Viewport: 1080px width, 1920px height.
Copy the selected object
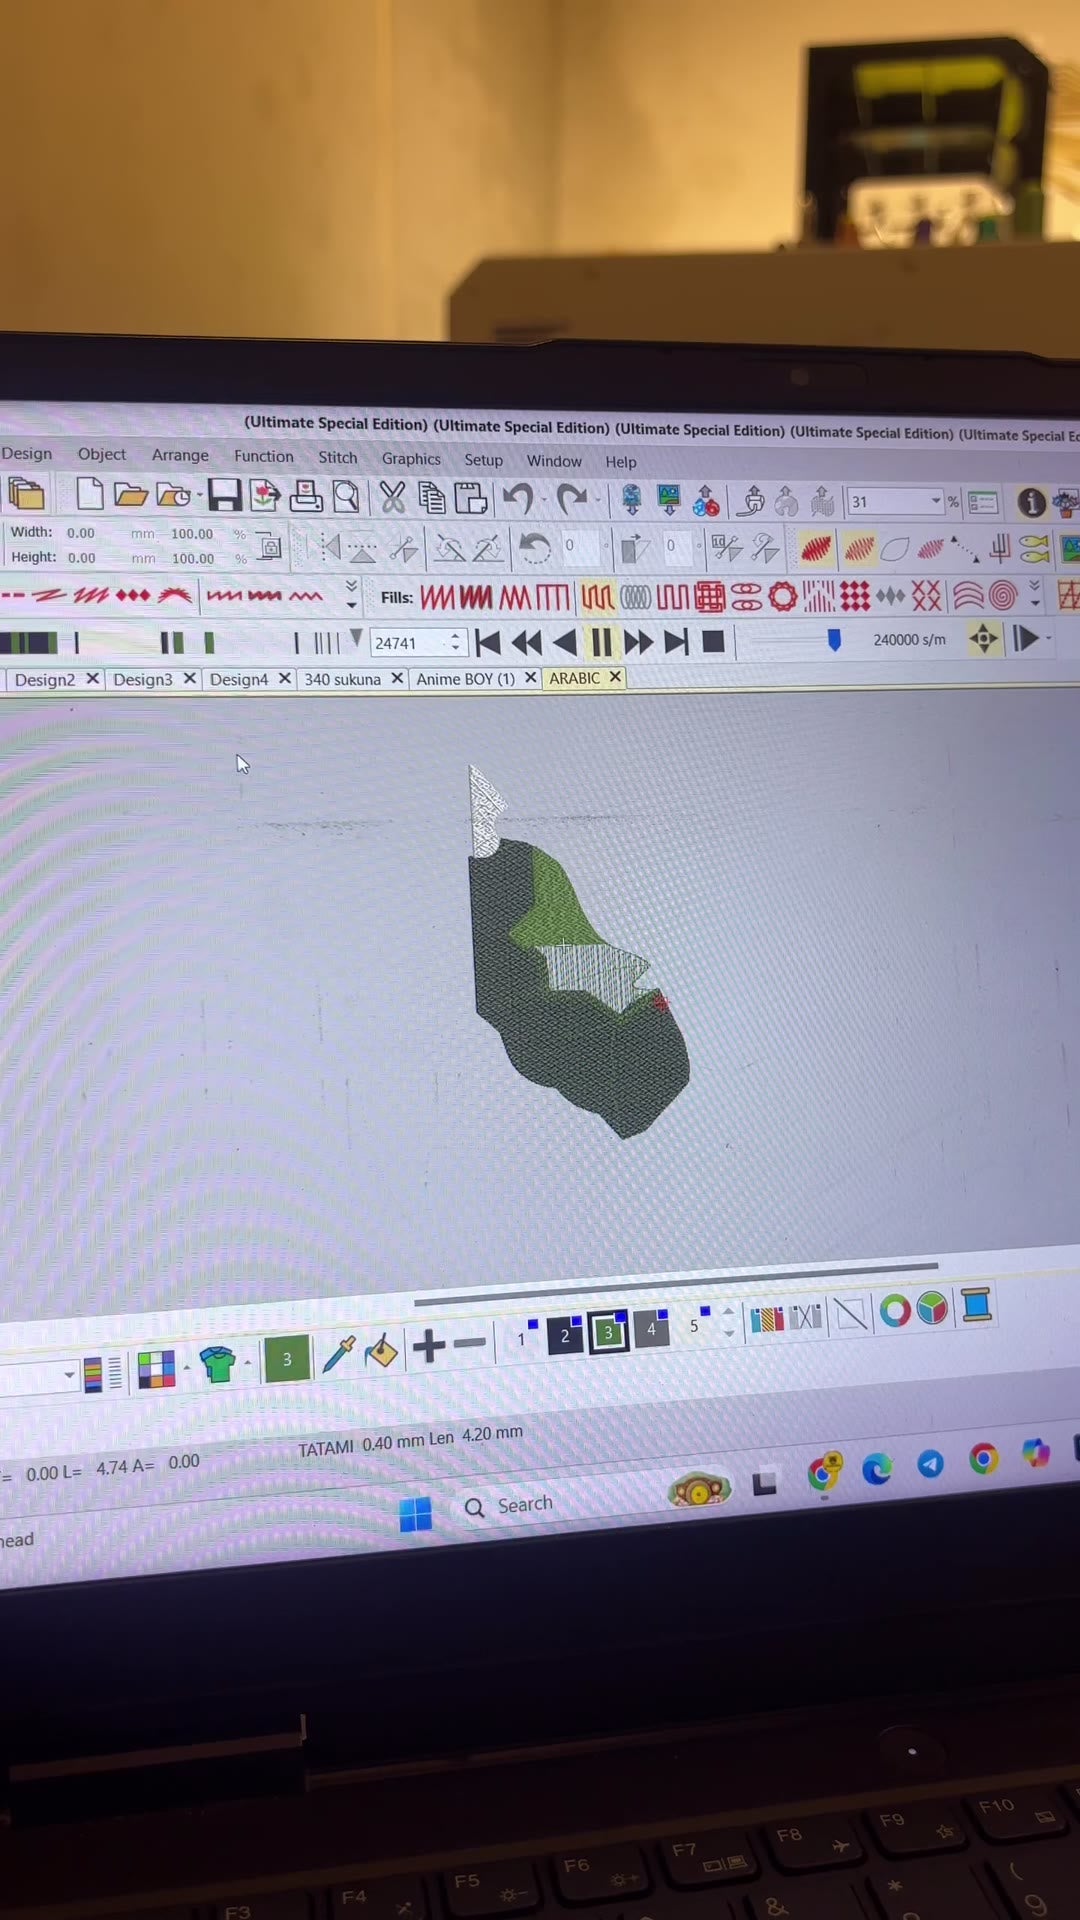pos(431,498)
